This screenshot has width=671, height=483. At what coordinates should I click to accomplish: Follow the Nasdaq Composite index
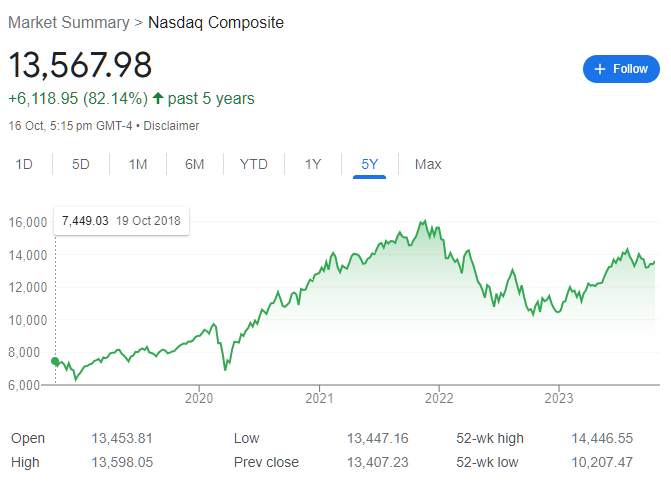(621, 69)
